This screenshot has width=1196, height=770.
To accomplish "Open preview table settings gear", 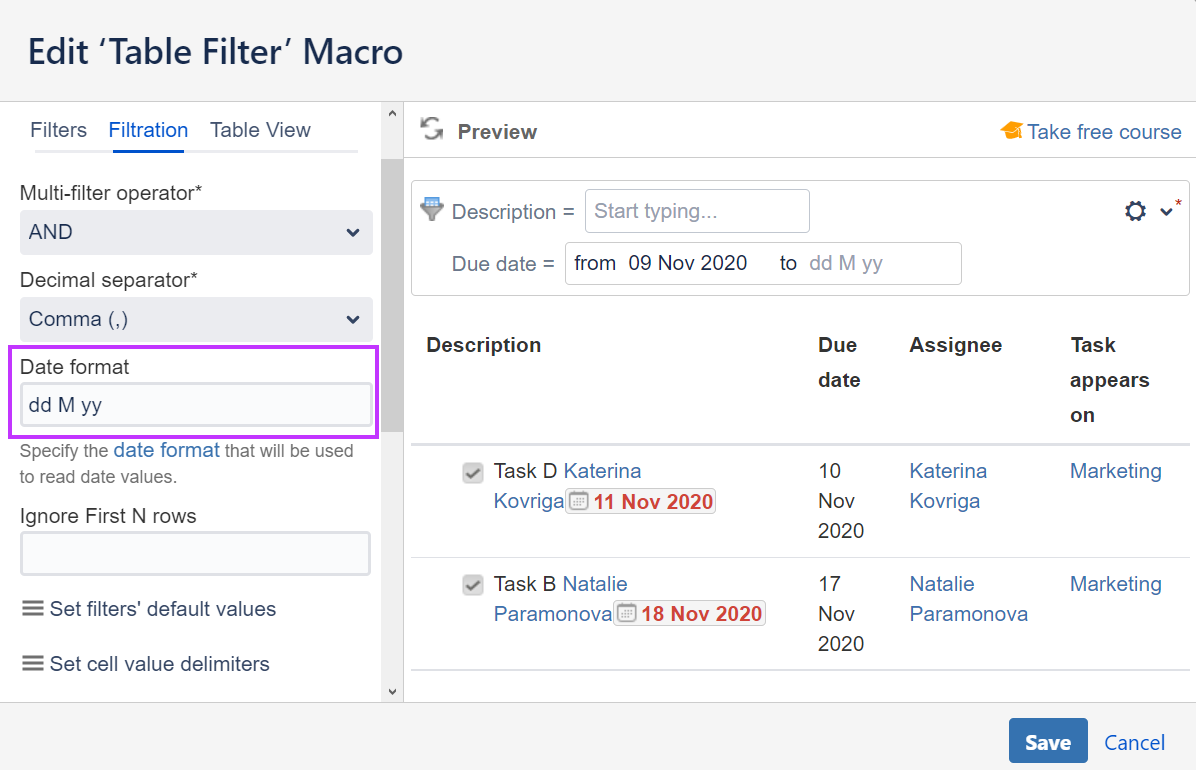I will 1135,211.
